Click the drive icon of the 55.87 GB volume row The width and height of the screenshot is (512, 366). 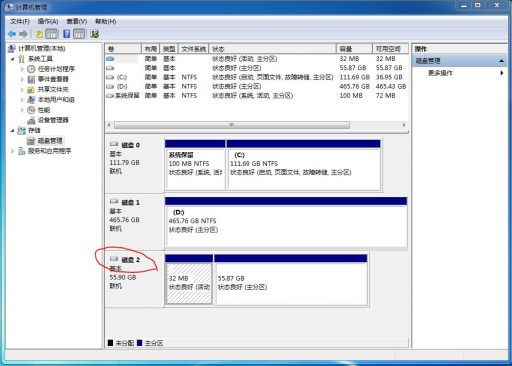(110, 68)
